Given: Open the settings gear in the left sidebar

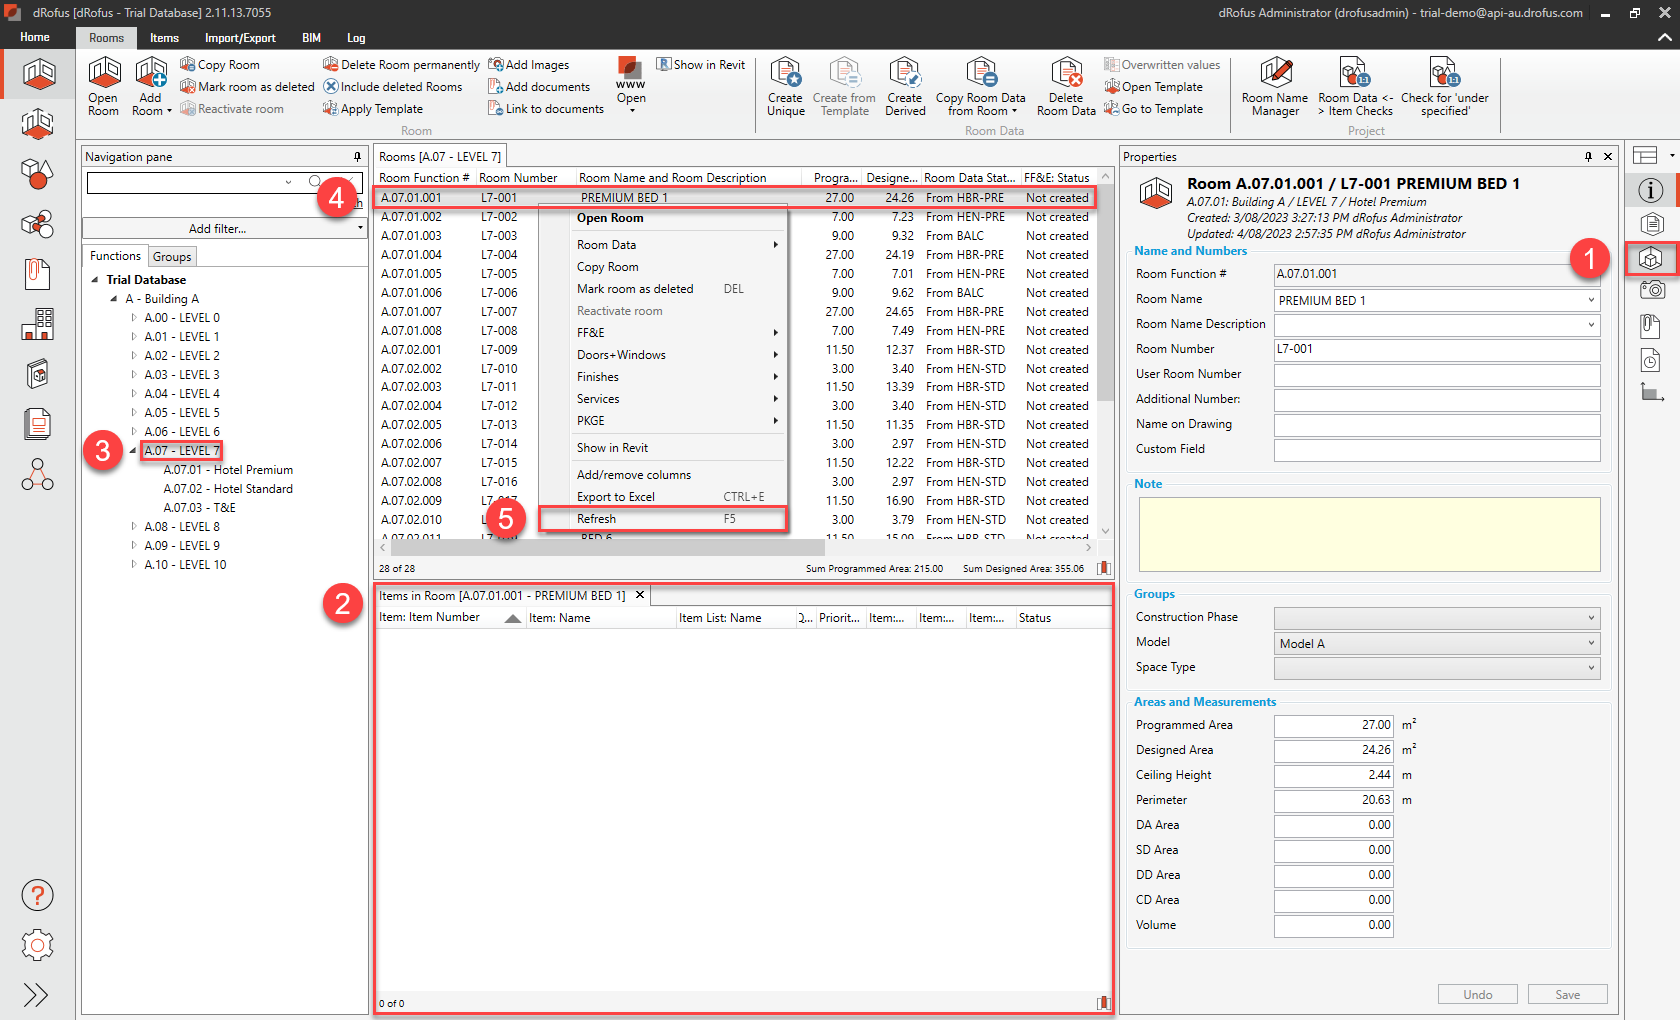Looking at the screenshot, I should pyautogui.click(x=37, y=945).
